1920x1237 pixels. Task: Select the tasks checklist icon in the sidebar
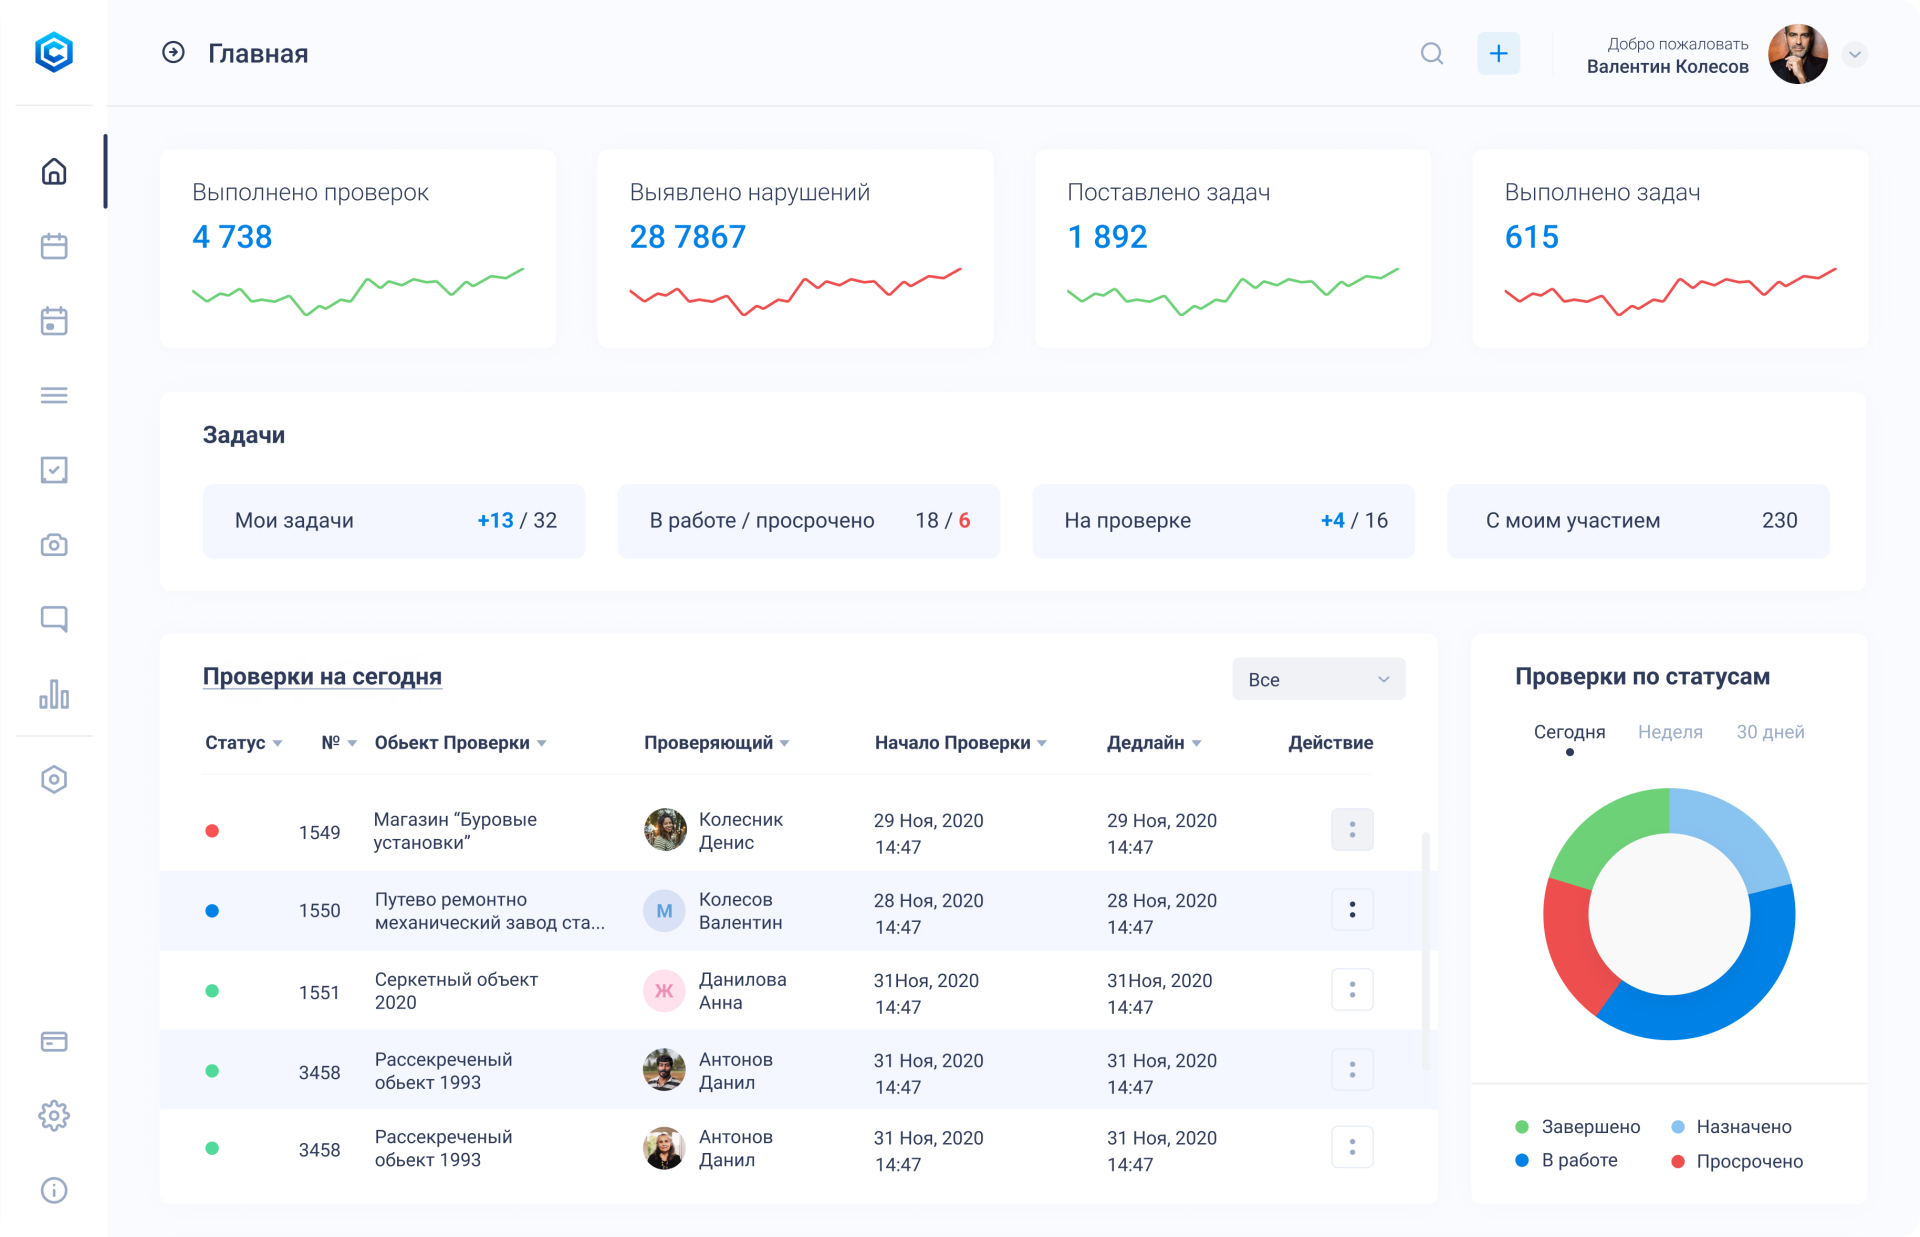coord(54,470)
